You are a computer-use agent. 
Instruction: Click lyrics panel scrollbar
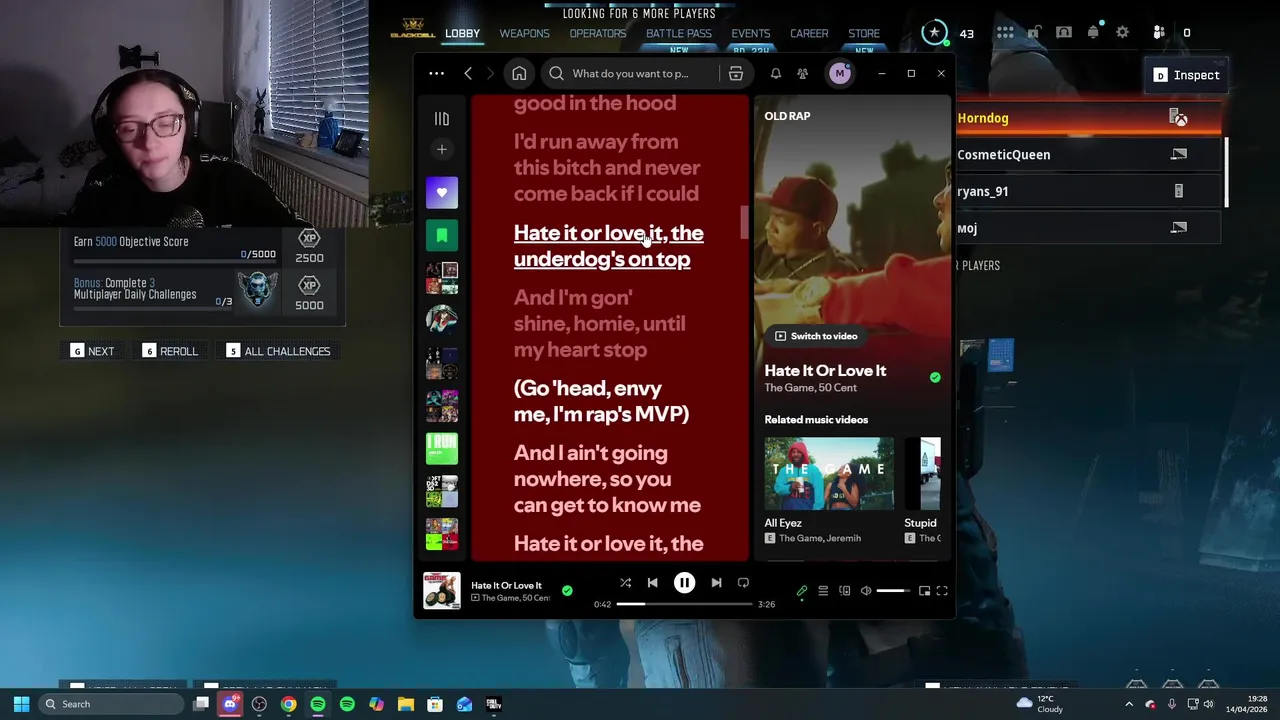click(744, 222)
